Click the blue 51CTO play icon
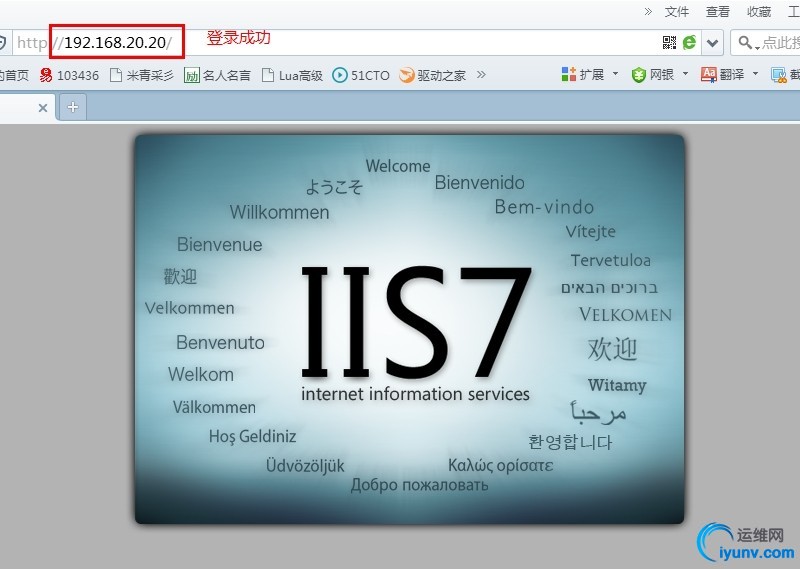This screenshot has height=569, width=800. click(x=339, y=76)
